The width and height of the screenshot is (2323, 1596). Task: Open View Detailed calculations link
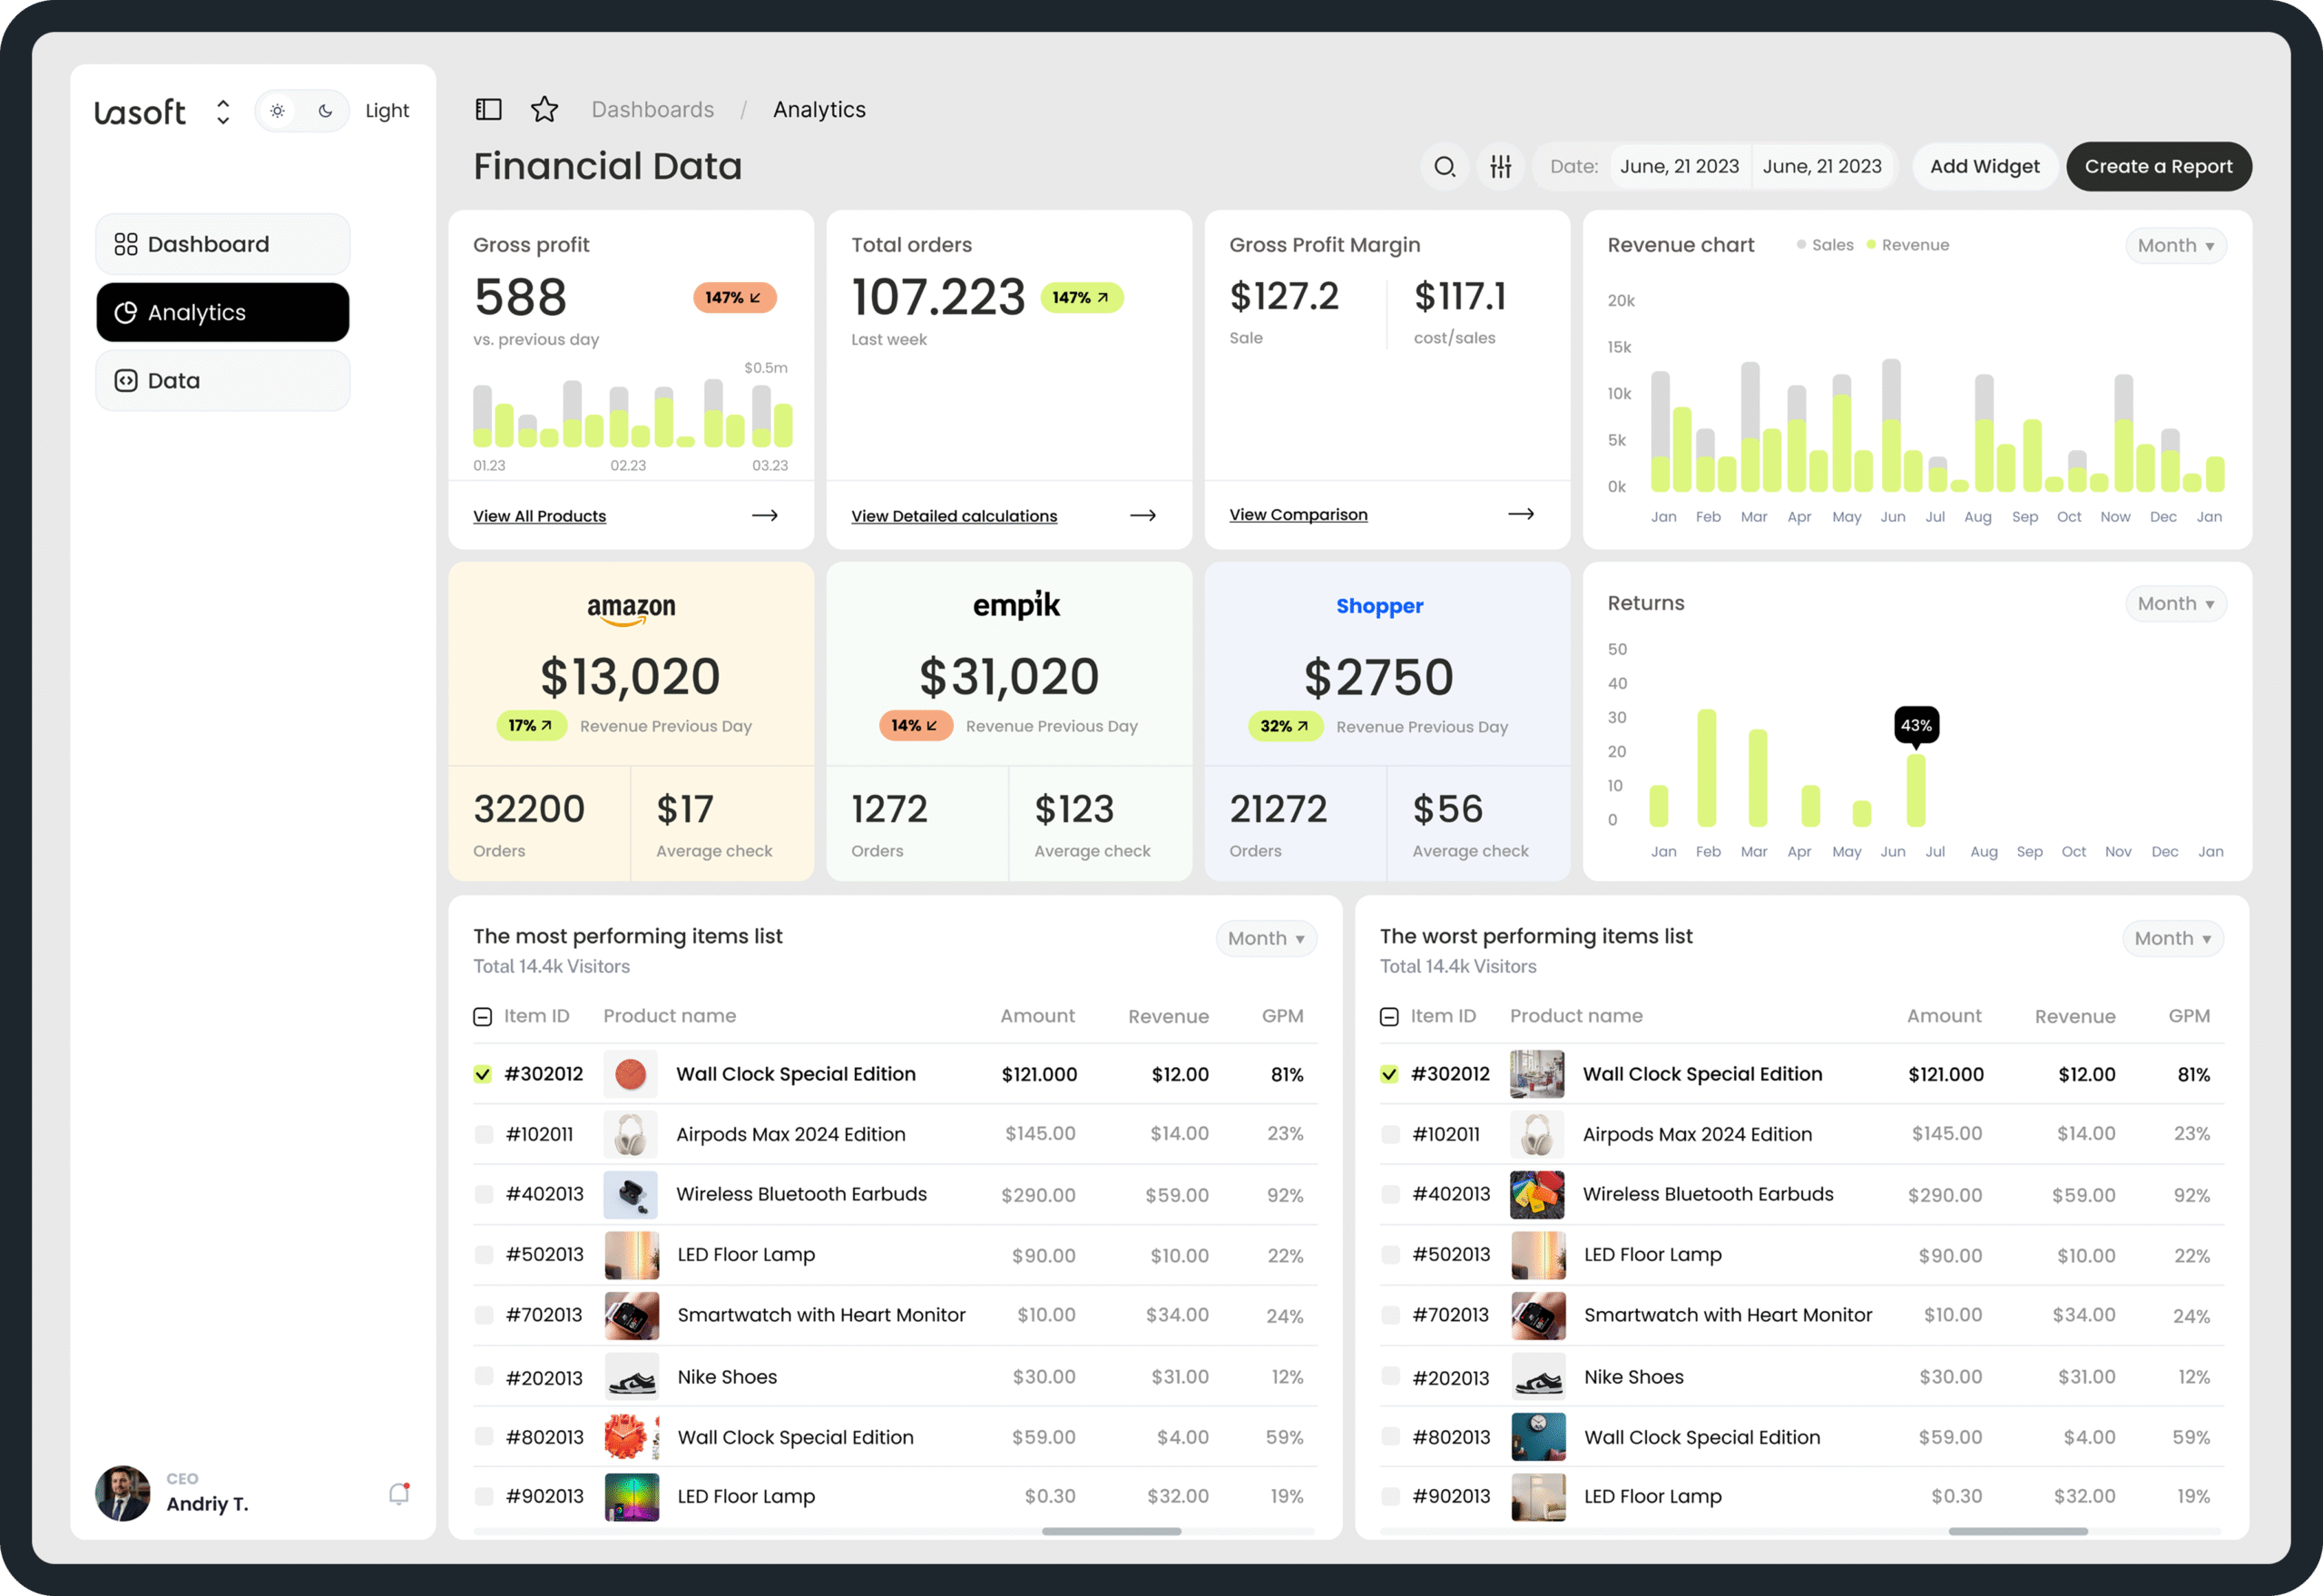[x=954, y=515]
